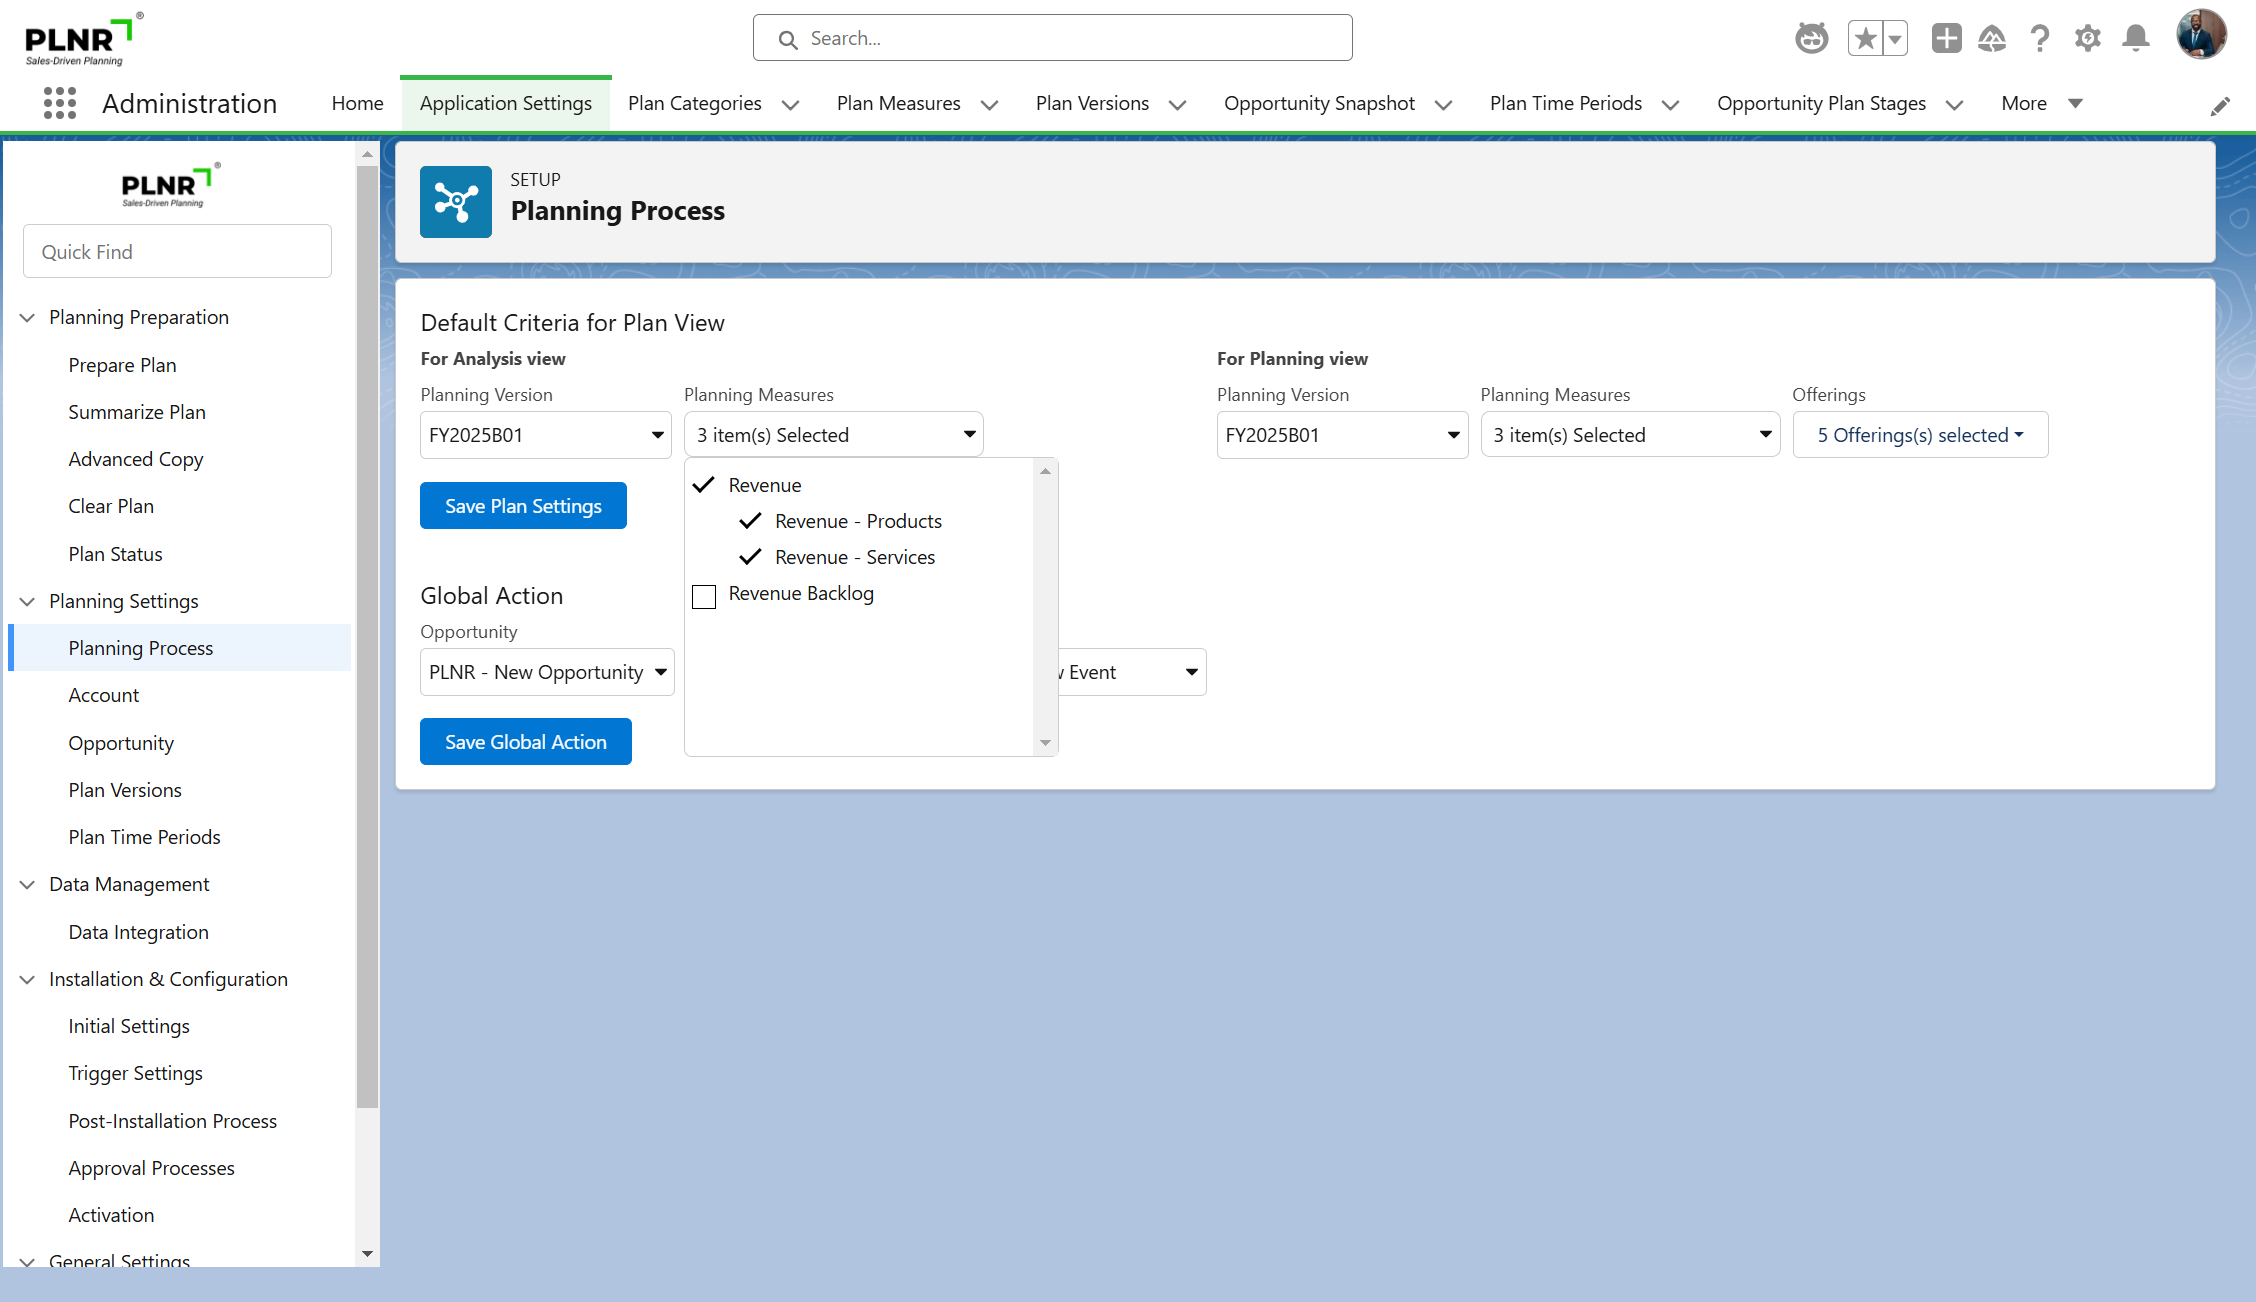Open the App Launcher grid icon

pyautogui.click(x=60, y=103)
